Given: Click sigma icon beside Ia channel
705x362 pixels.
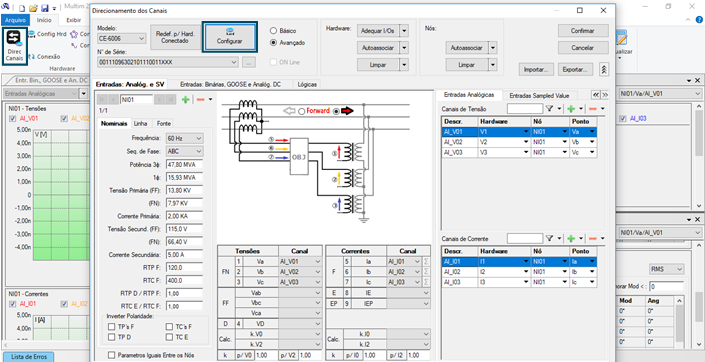Looking at the screenshot, I should pyautogui.click(x=426, y=261).
